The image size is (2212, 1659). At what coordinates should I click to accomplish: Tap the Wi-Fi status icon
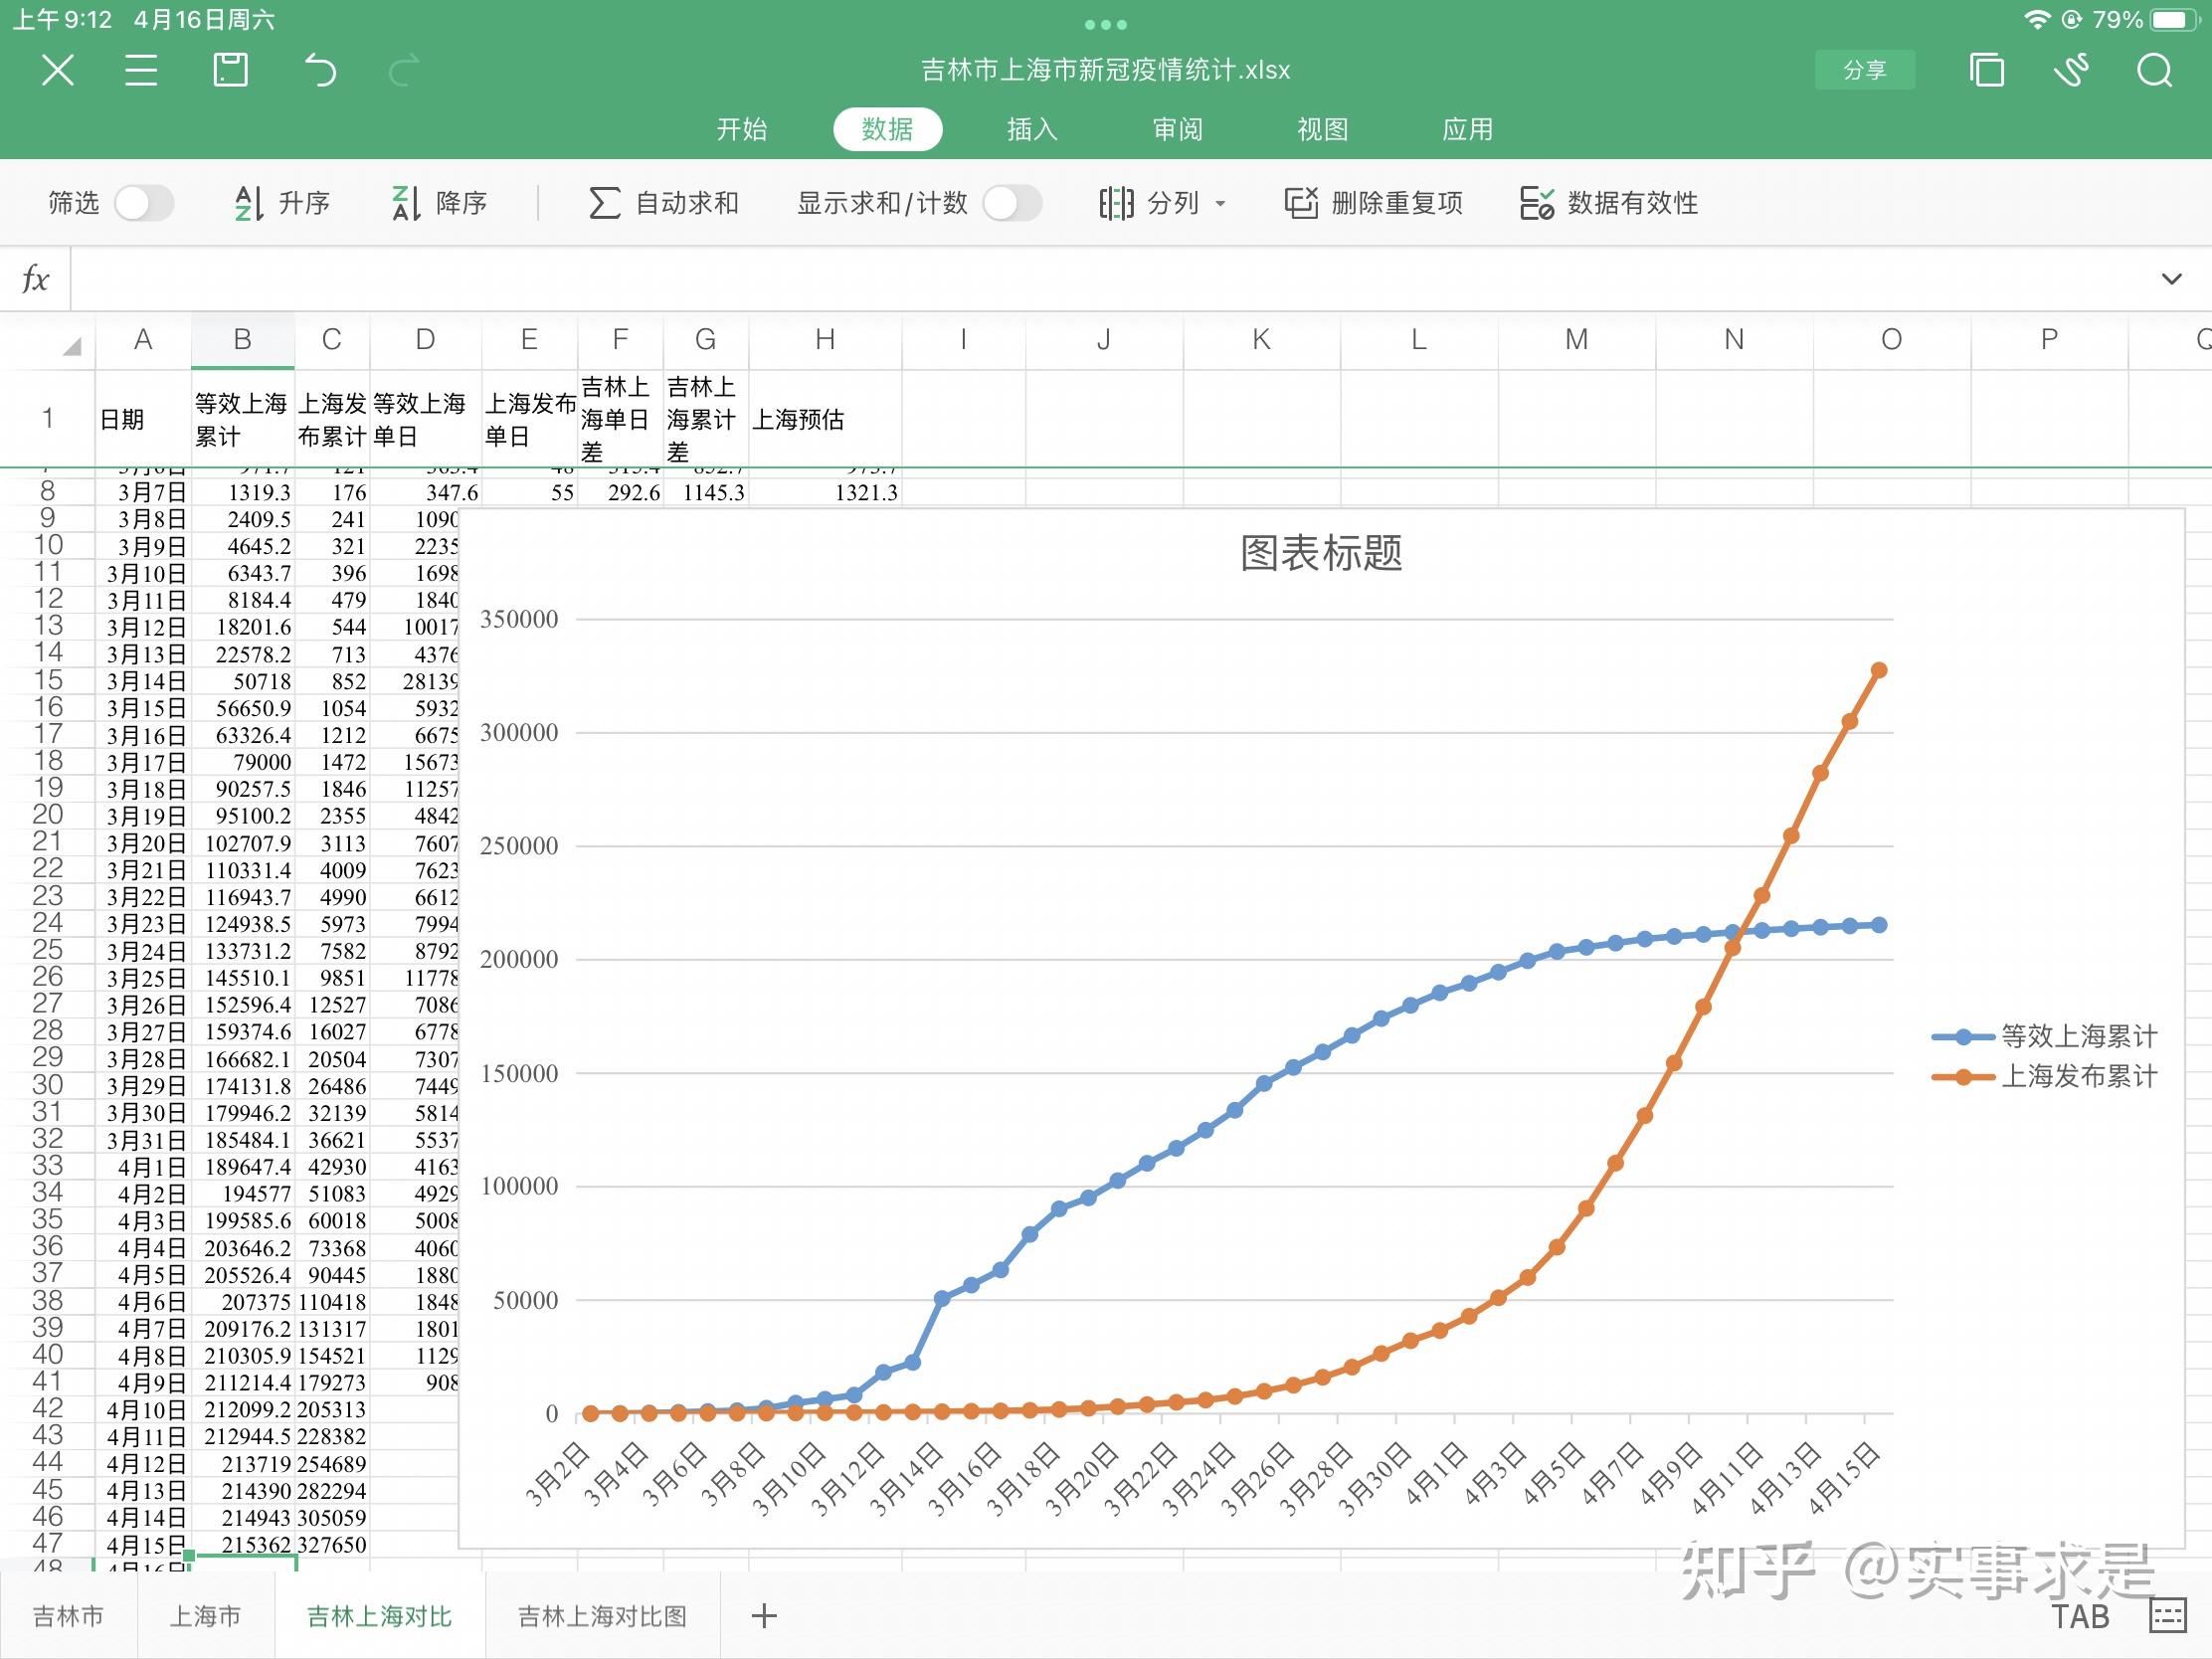(x=2037, y=19)
